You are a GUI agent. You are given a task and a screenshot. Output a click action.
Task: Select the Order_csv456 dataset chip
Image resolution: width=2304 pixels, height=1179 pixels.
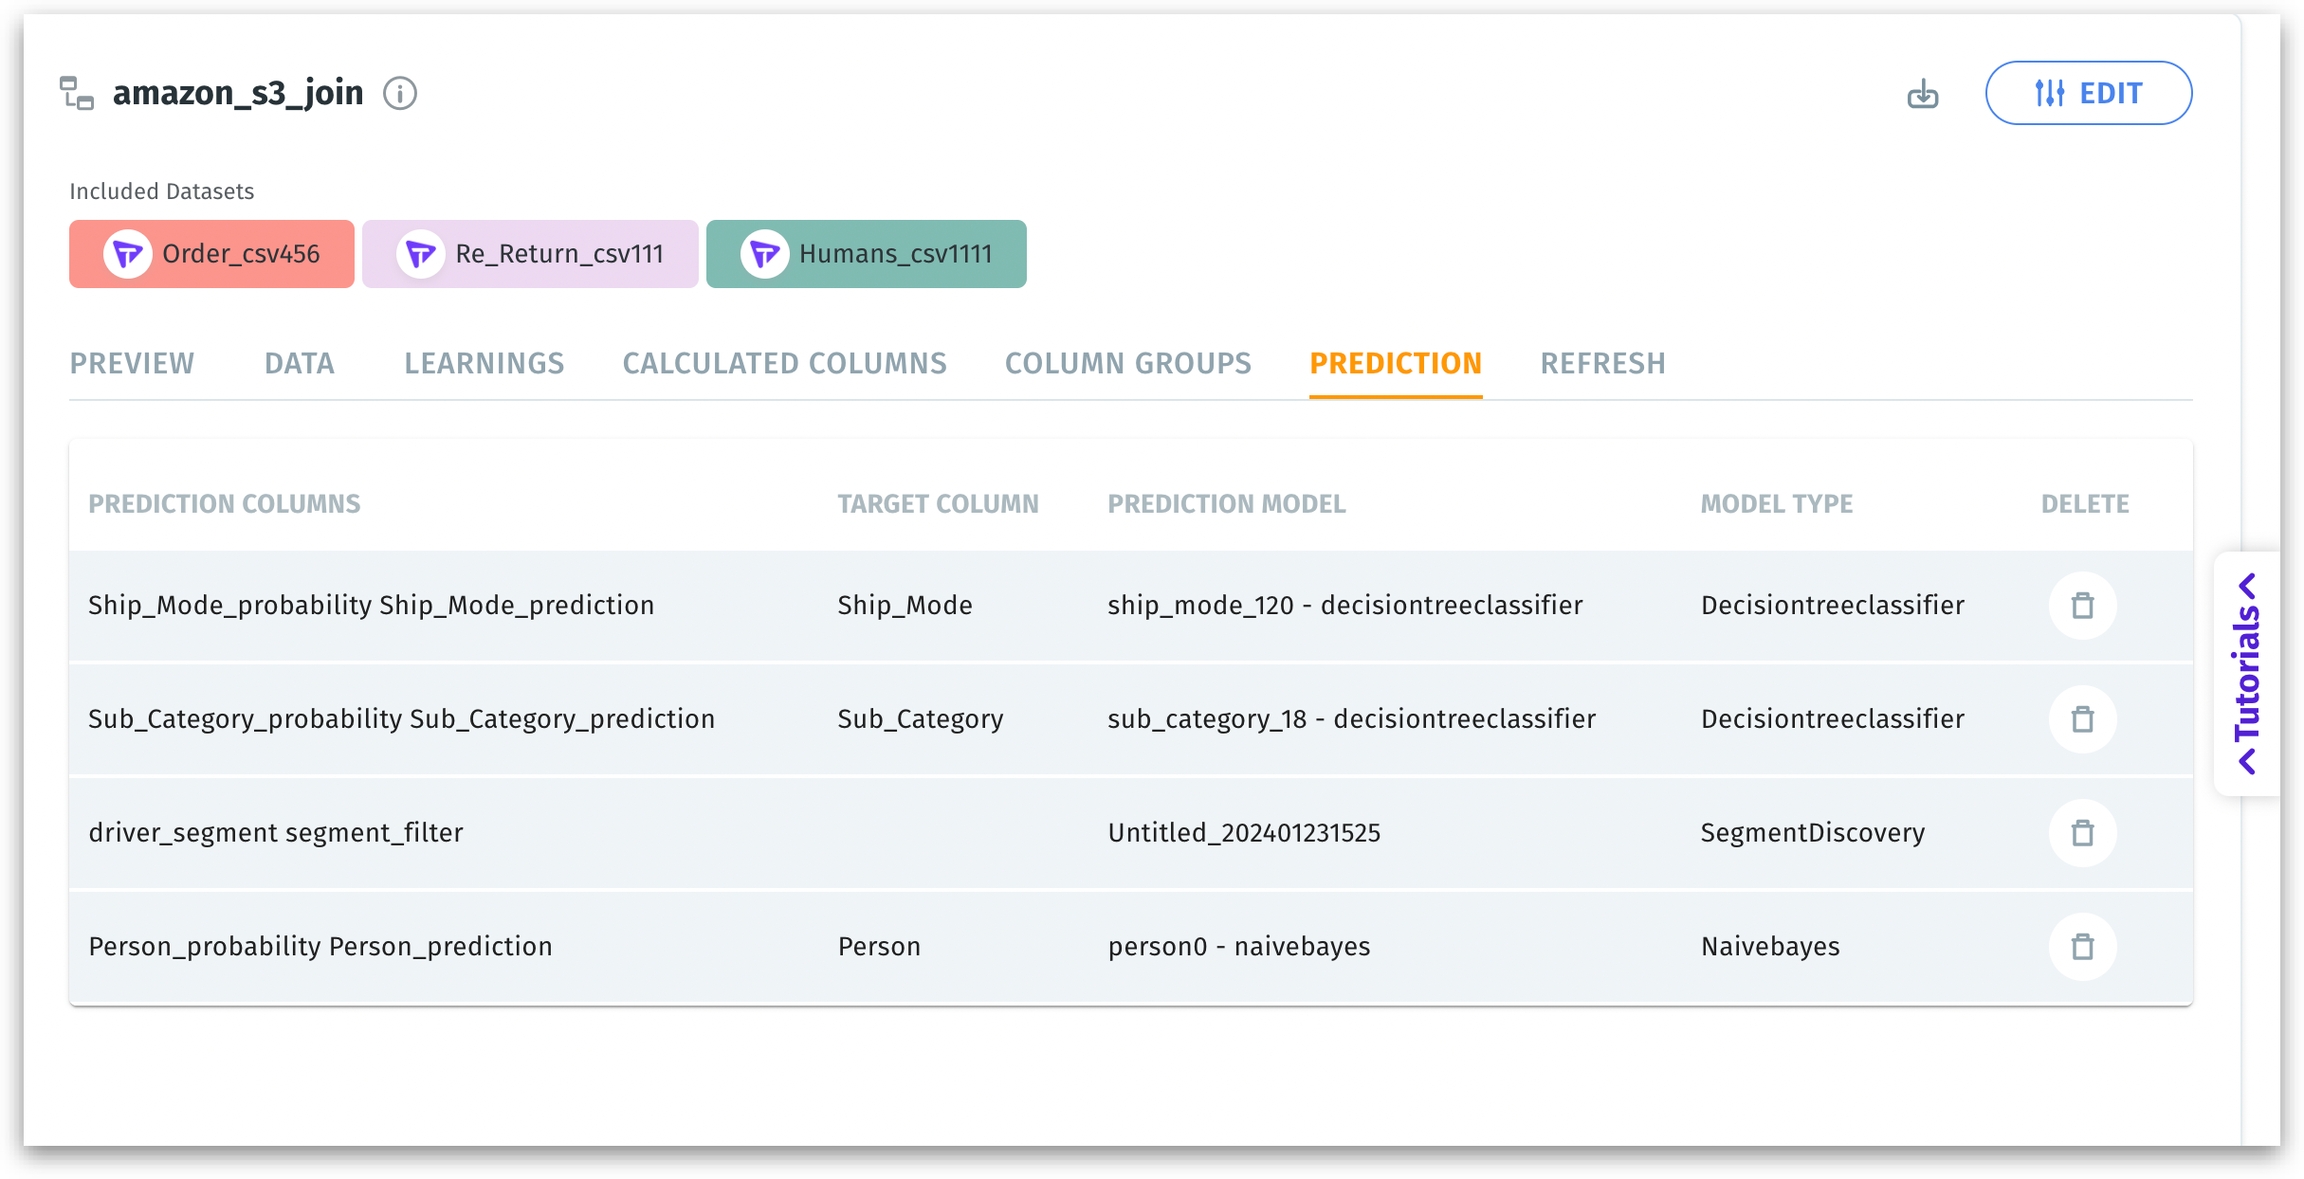240,254
